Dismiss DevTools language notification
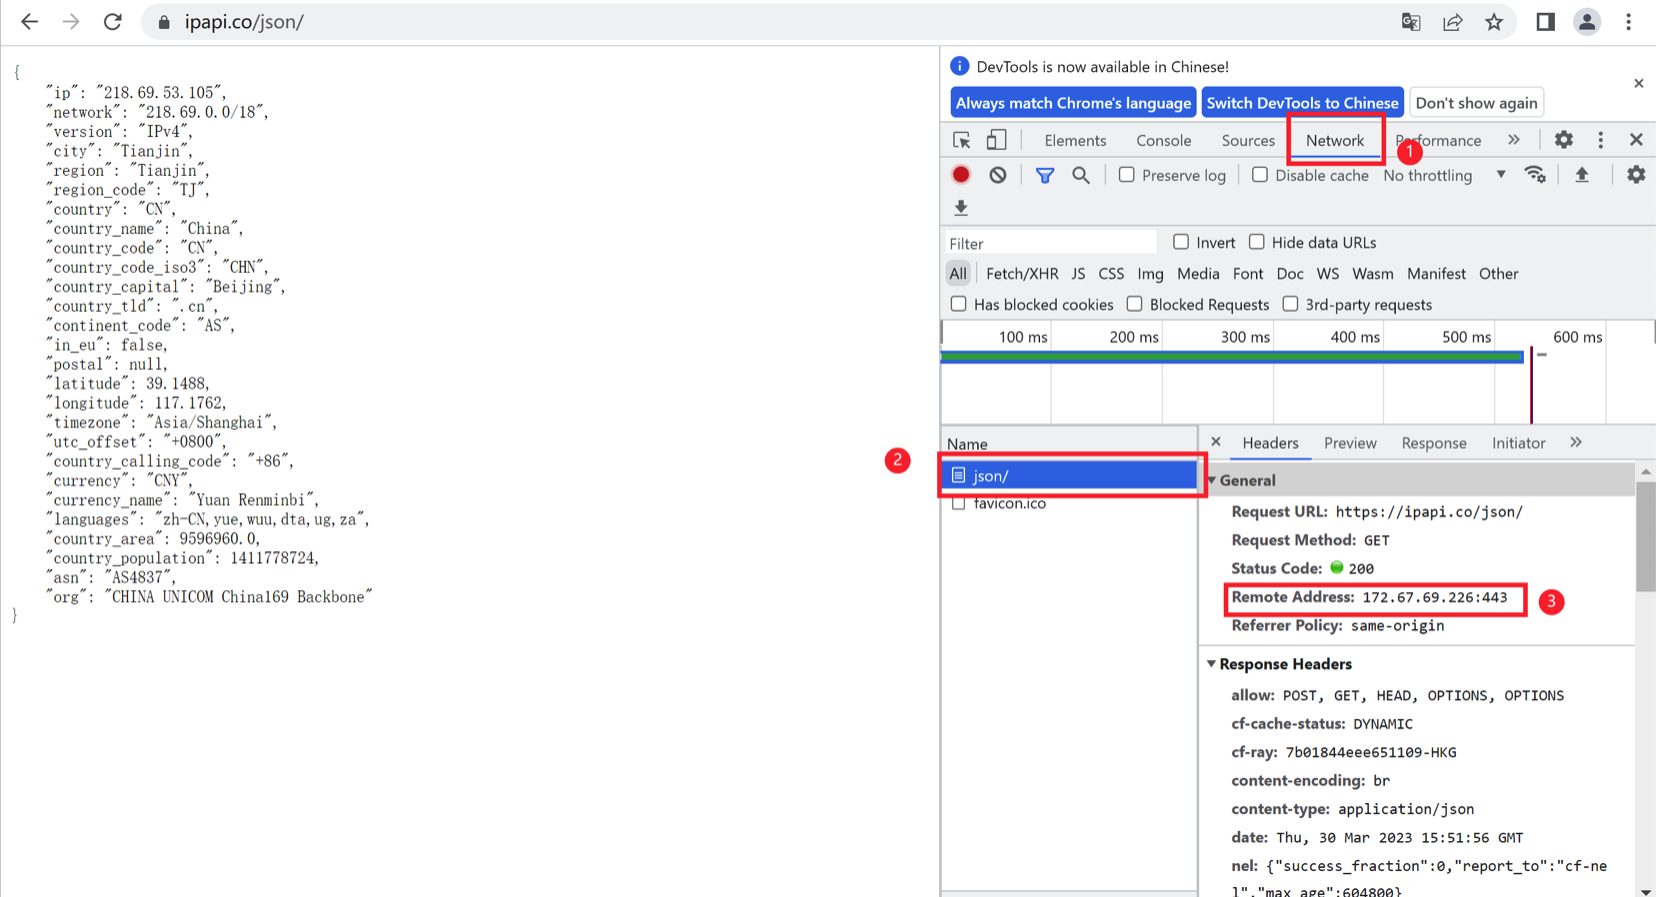This screenshot has height=897, width=1656. 1638,83
